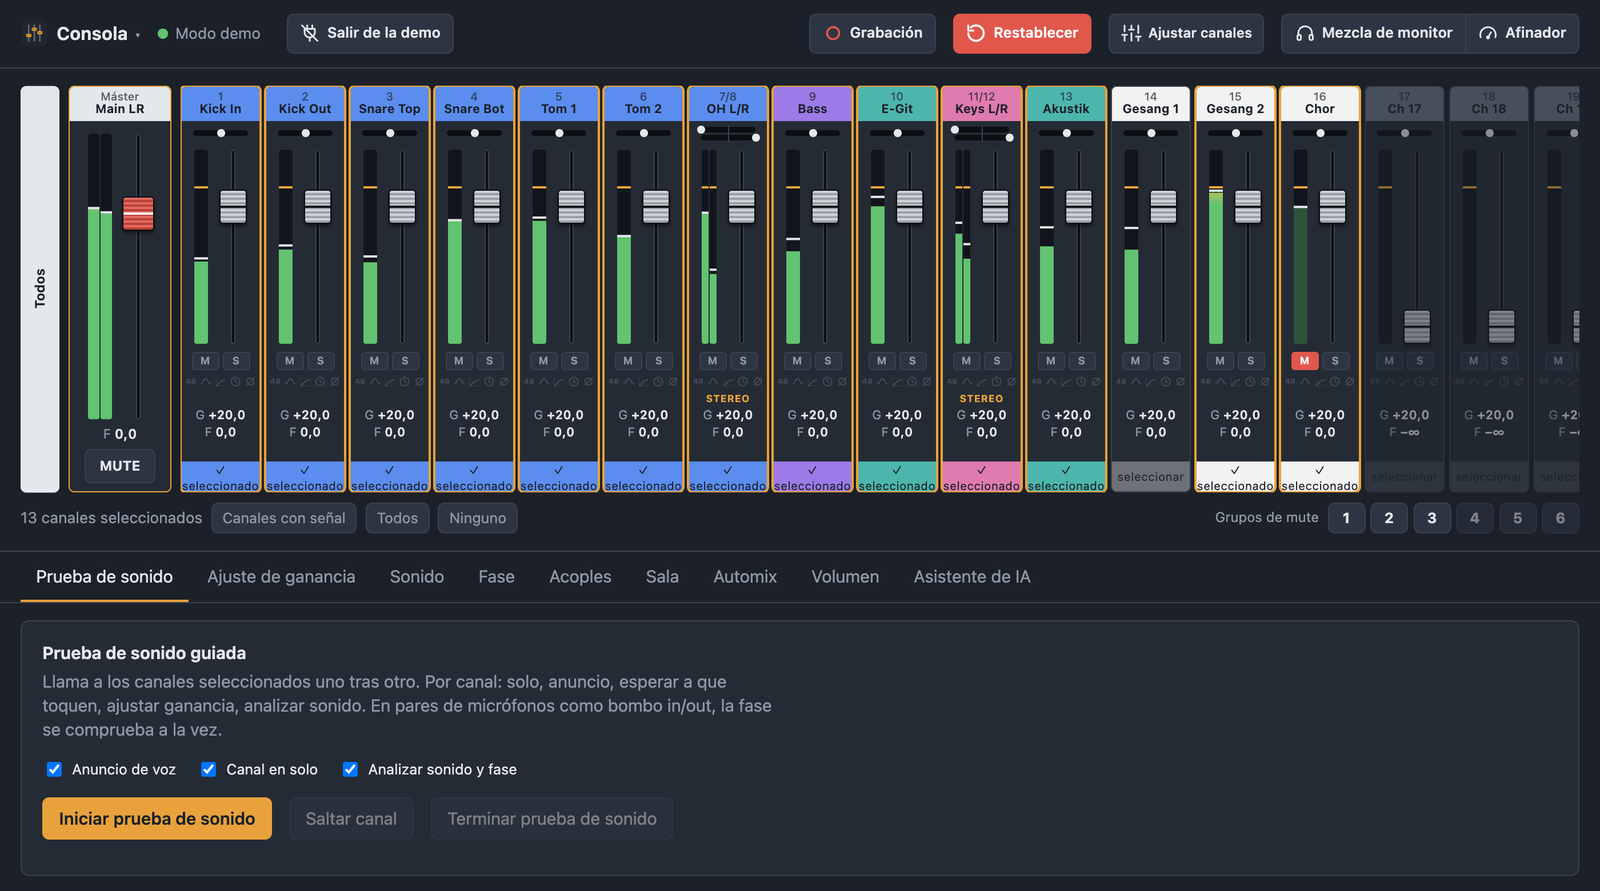1600x891 pixels.
Task: Open the Acoples tab
Action: pyautogui.click(x=580, y=577)
